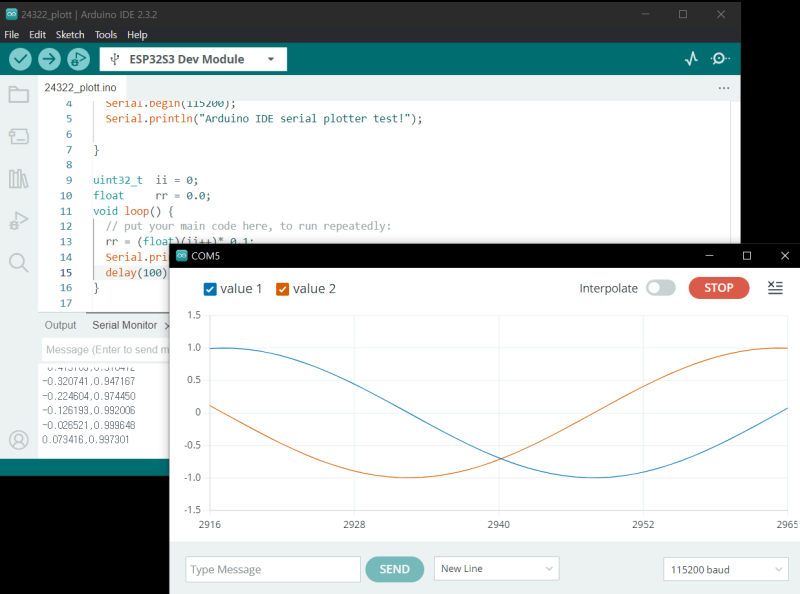The image size is (800, 594).
Task: Open the New Line line-ending dropdown
Action: click(x=496, y=568)
